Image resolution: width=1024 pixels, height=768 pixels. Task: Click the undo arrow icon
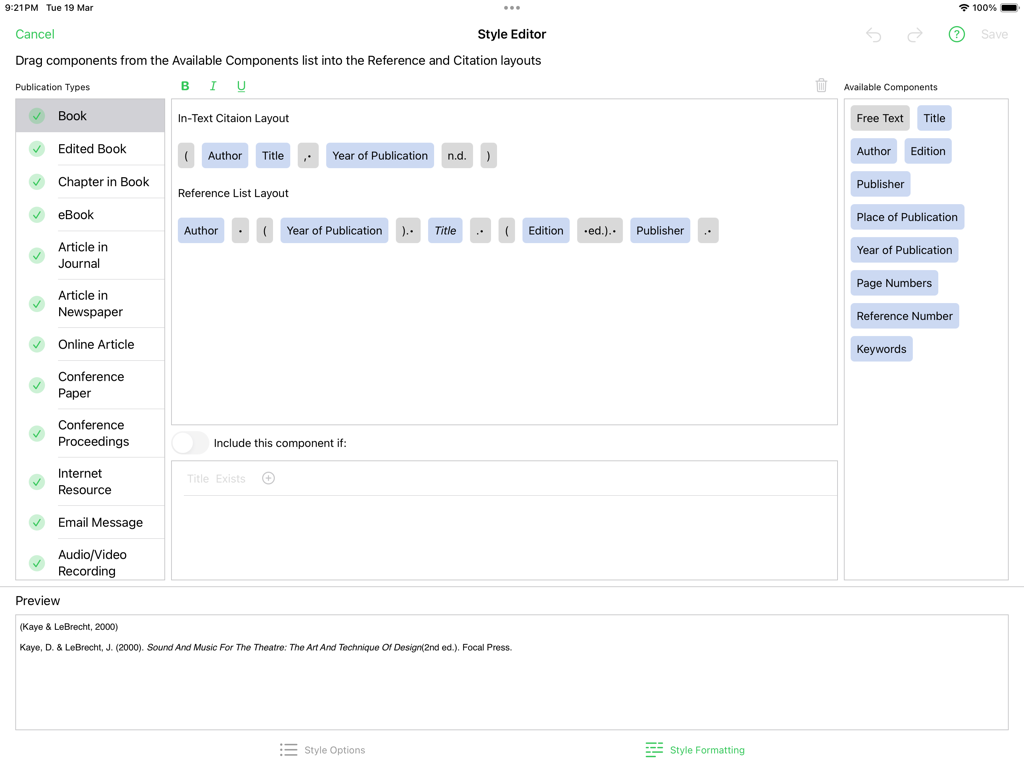(x=873, y=34)
